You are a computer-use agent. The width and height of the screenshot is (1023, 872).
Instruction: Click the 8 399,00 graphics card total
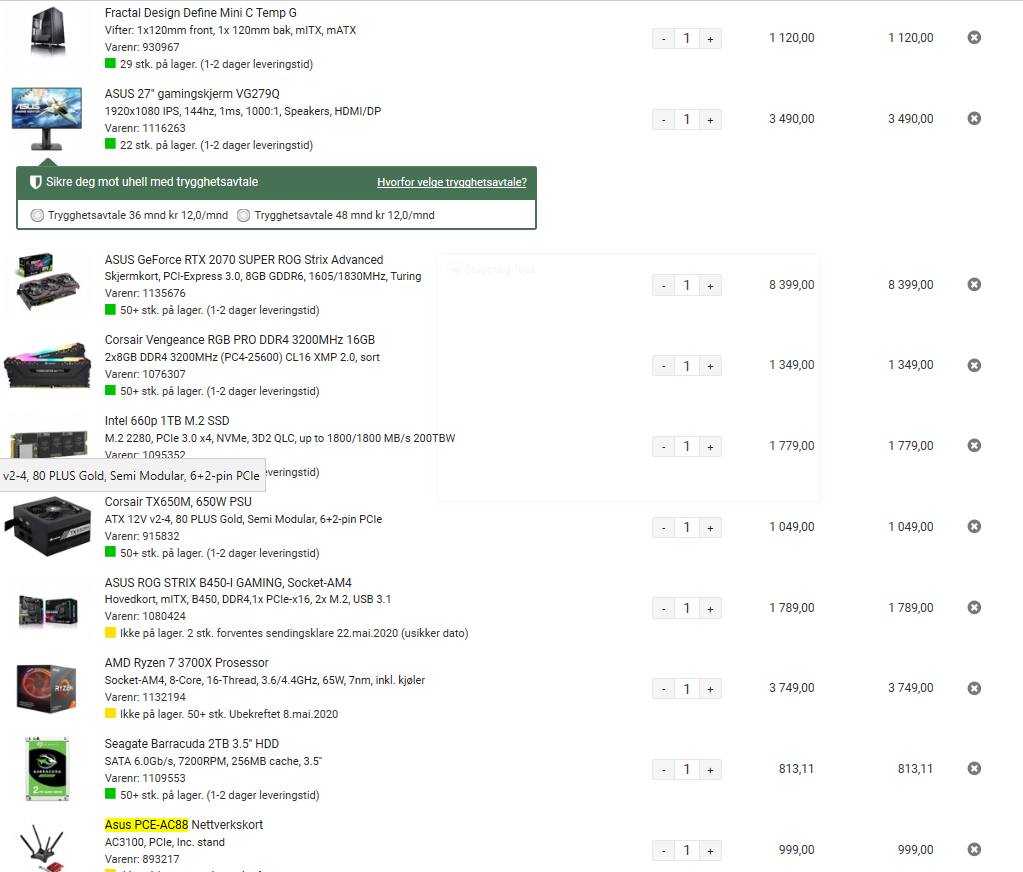910,285
